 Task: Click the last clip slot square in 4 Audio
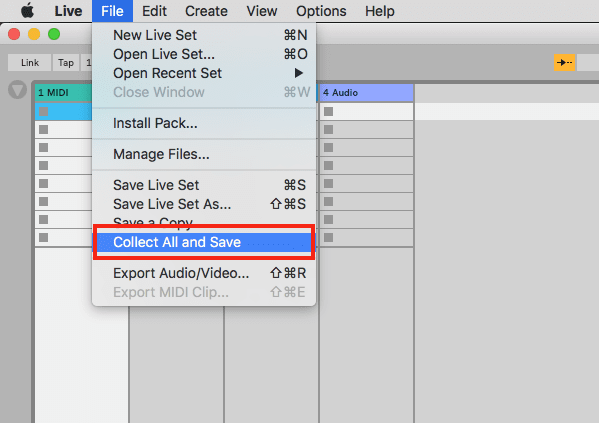329,238
